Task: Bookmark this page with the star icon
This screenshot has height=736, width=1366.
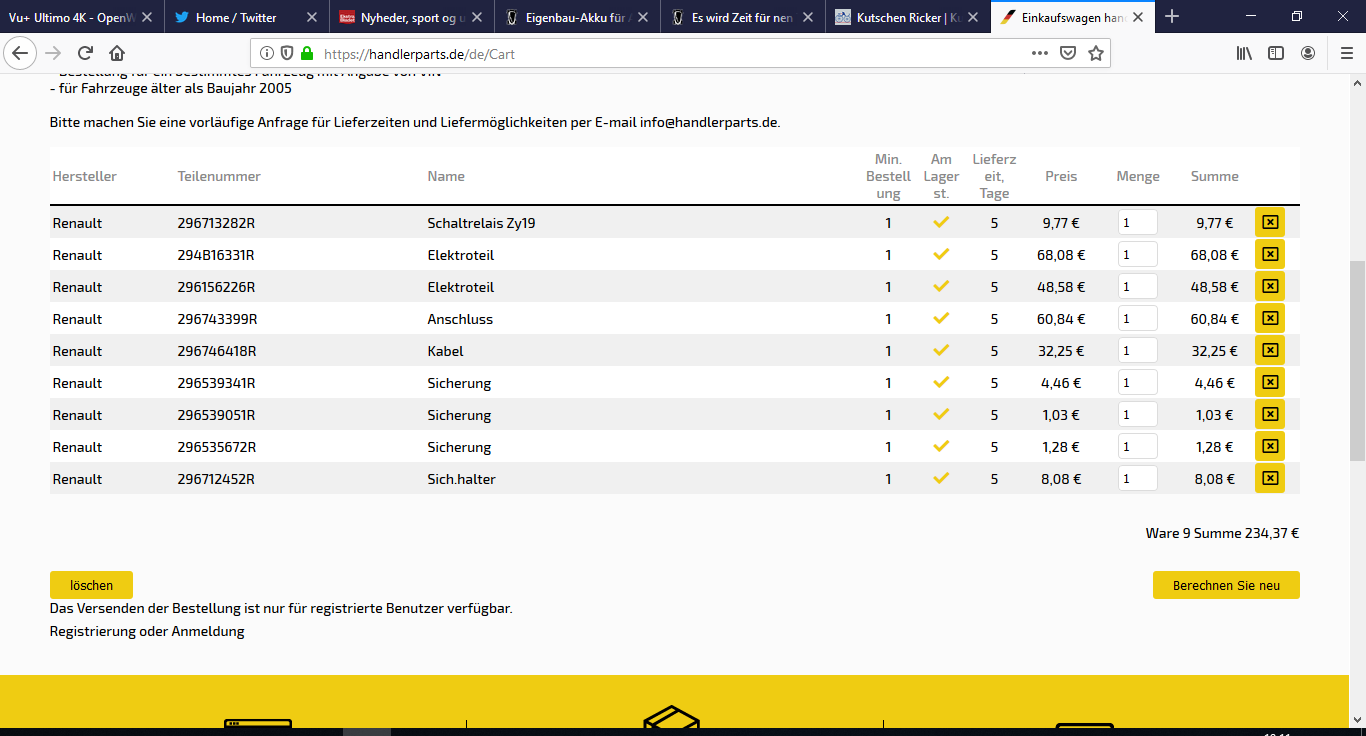Action: pos(1096,53)
